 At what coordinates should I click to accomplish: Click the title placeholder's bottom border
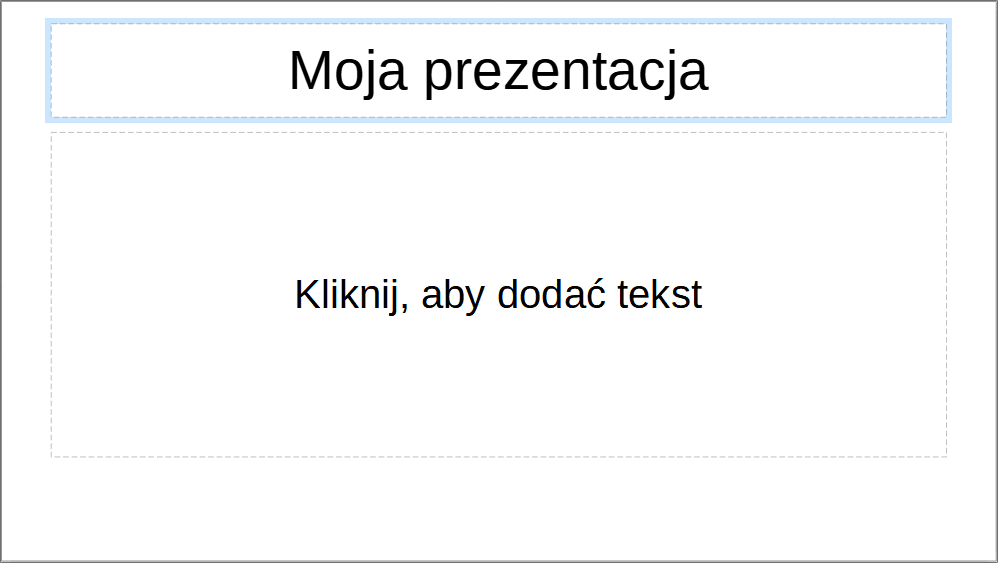click(x=498, y=118)
